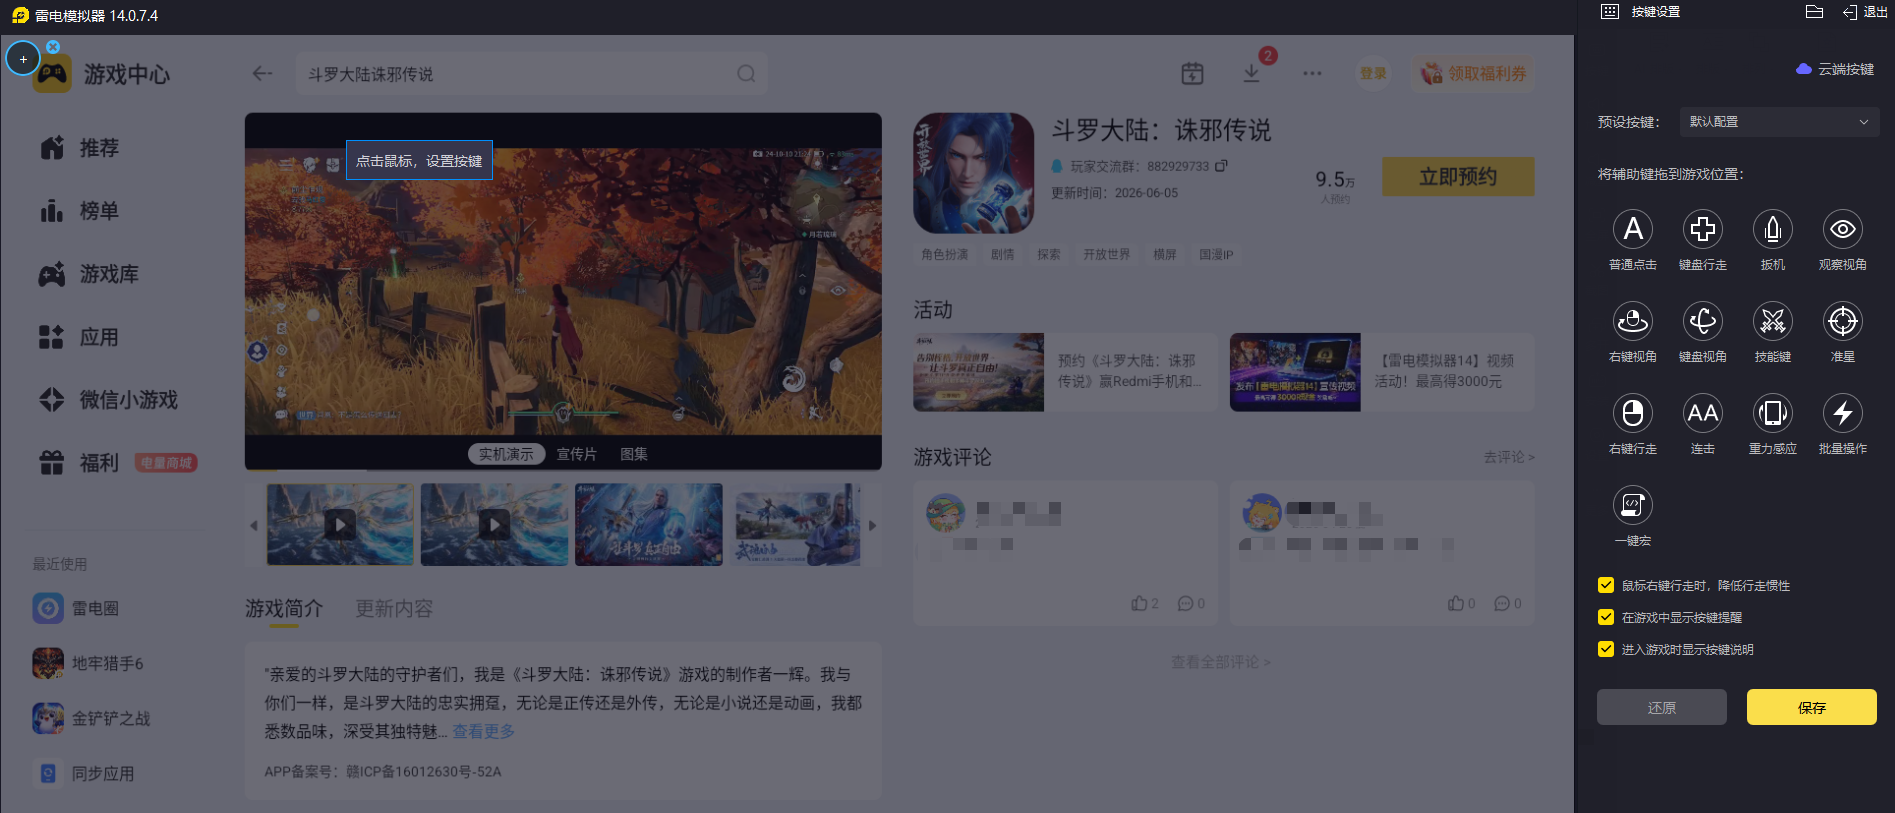Toggle 在游戏中显示按键提醒 checkbox
1895x813 pixels.
click(1606, 617)
